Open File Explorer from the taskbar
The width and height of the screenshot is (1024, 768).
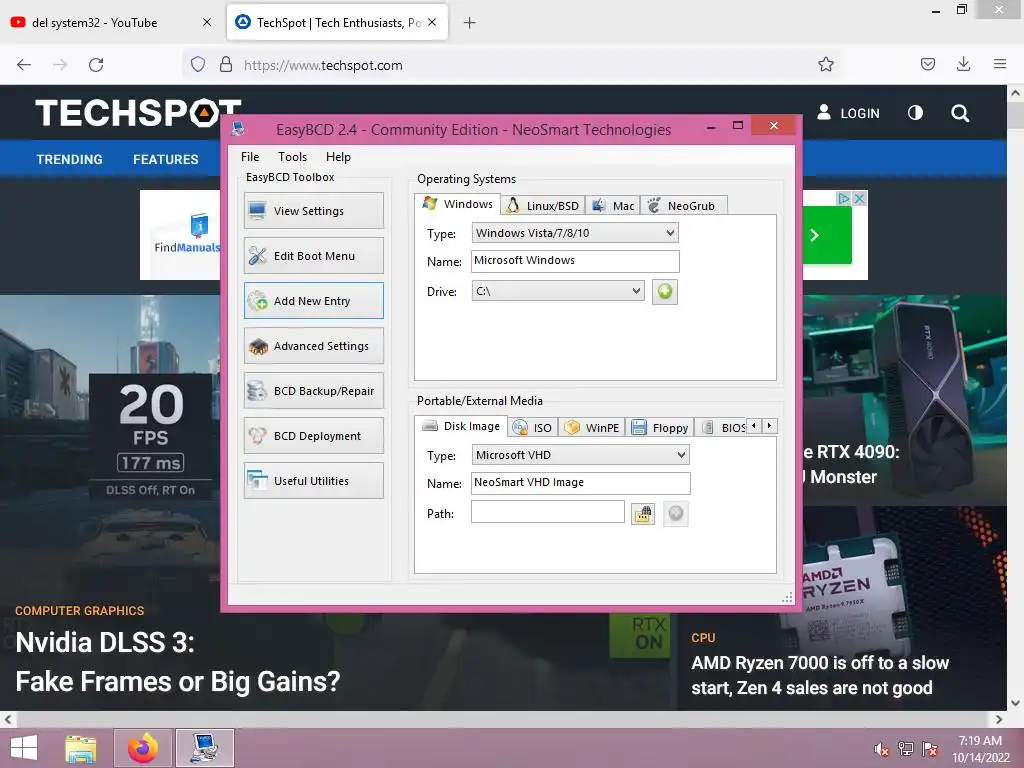[x=81, y=748]
